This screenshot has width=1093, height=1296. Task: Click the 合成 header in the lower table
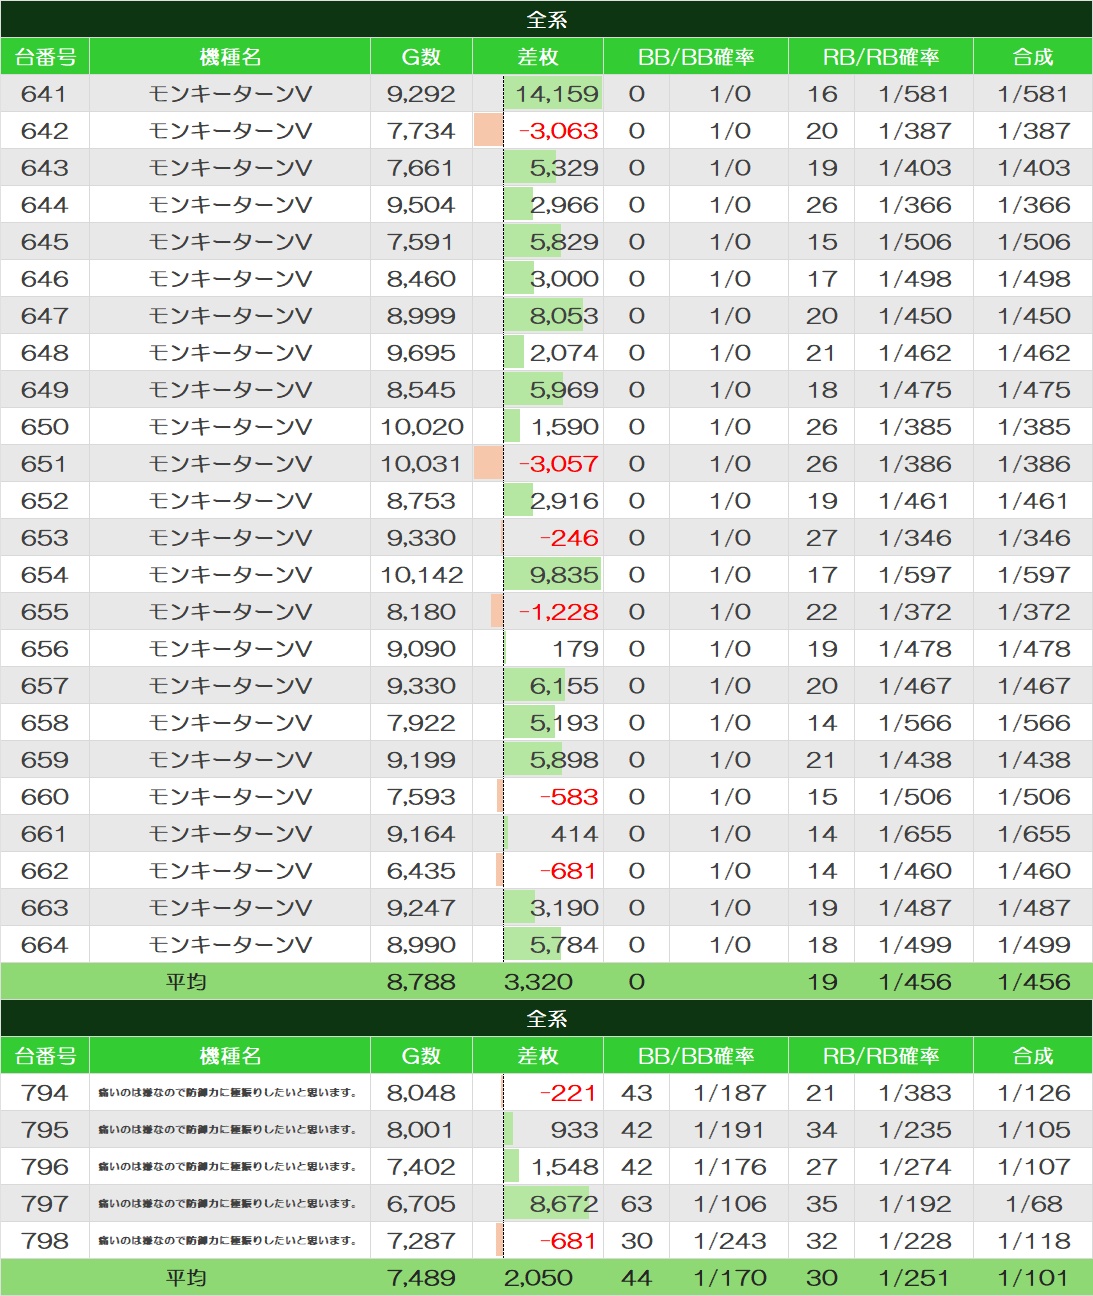tap(1033, 1055)
